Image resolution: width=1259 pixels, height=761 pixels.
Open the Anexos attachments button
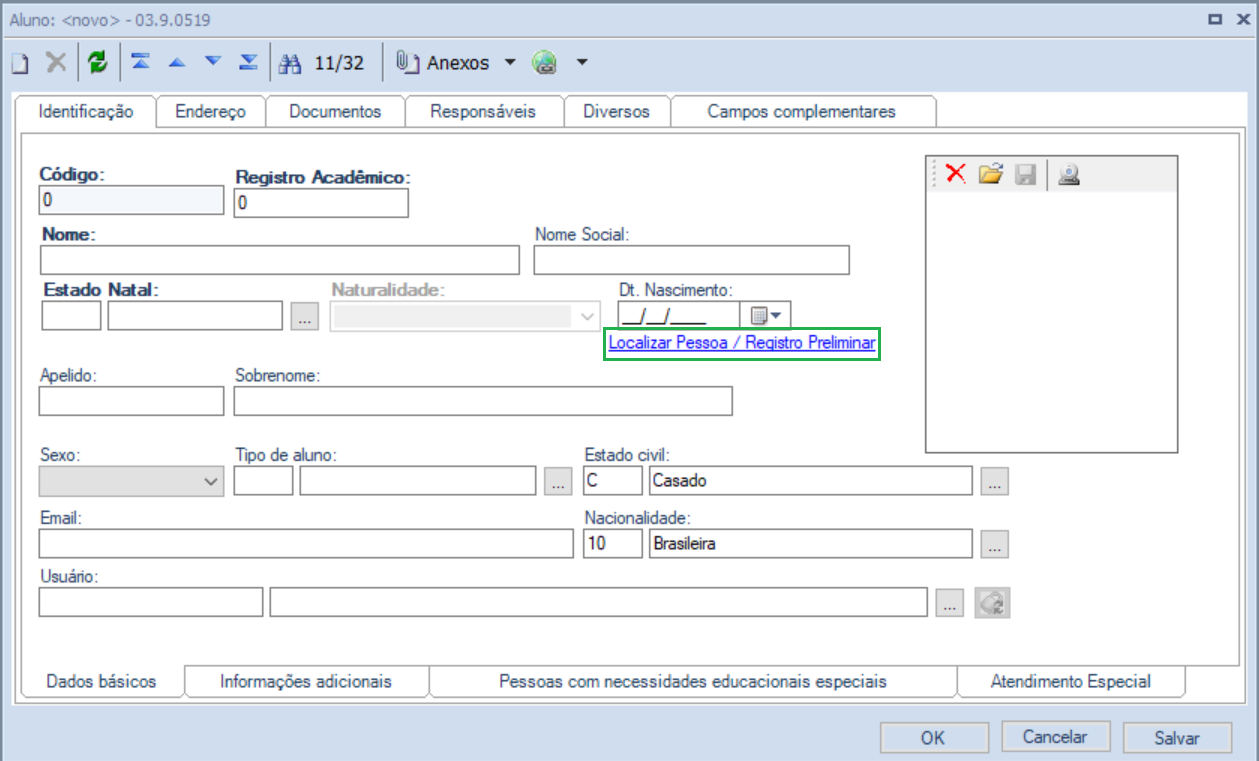442,63
